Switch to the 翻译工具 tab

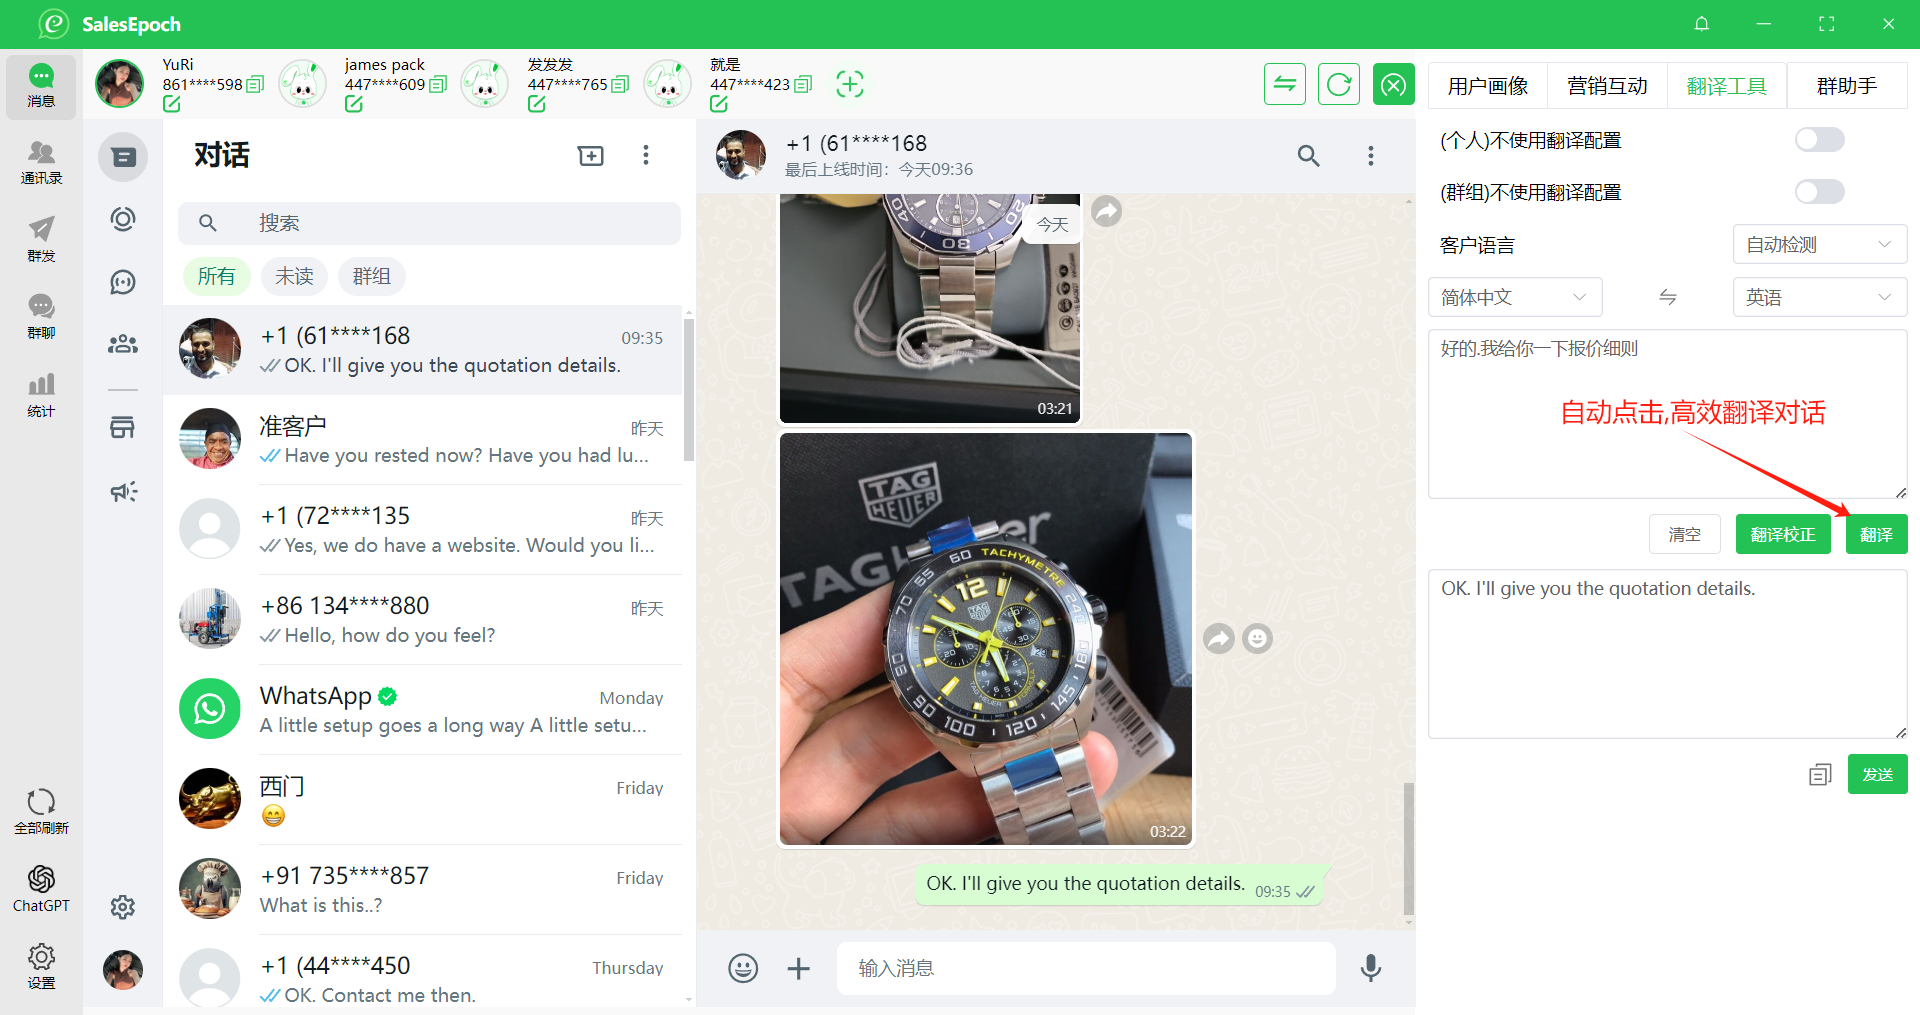point(1727,86)
